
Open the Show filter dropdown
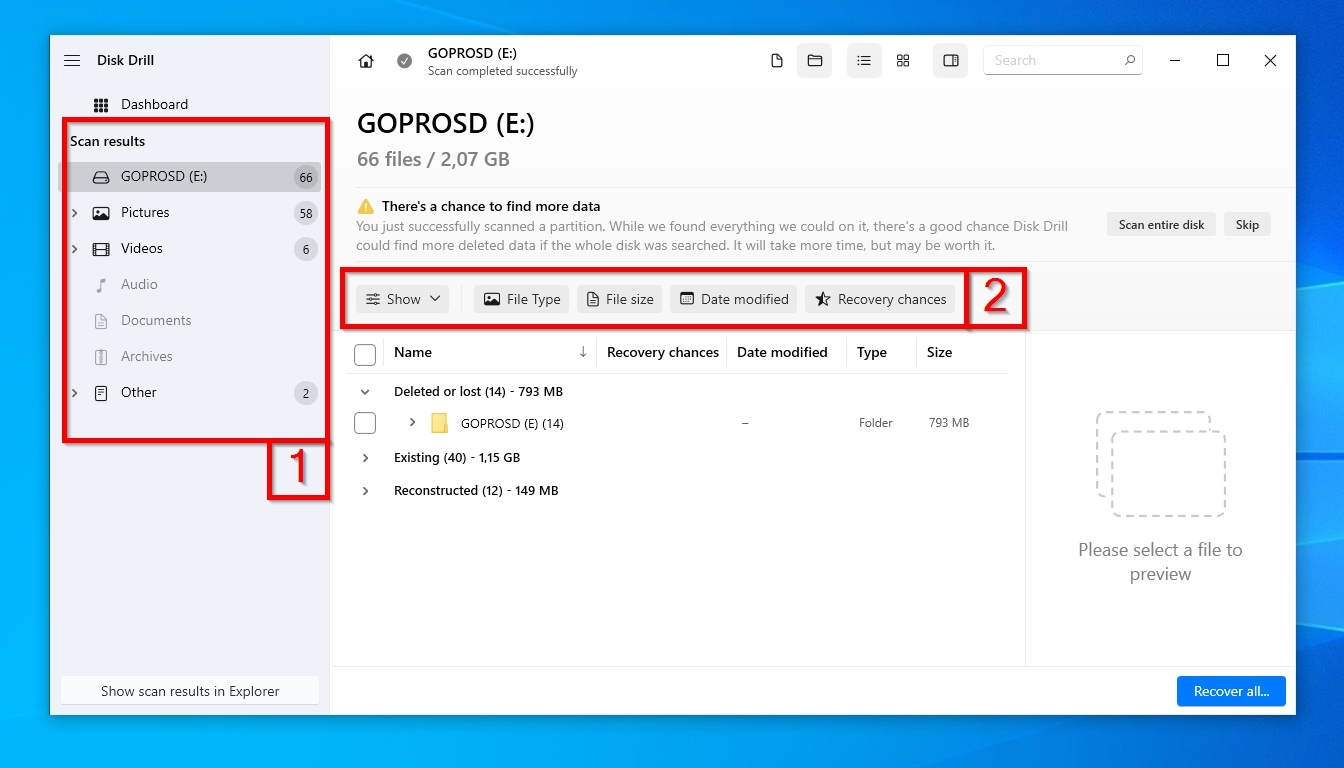click(403, 299)
